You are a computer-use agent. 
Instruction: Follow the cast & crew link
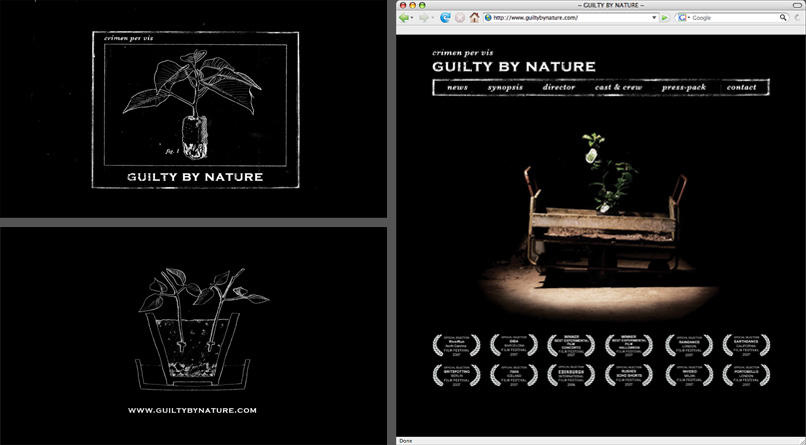[618, 88]
